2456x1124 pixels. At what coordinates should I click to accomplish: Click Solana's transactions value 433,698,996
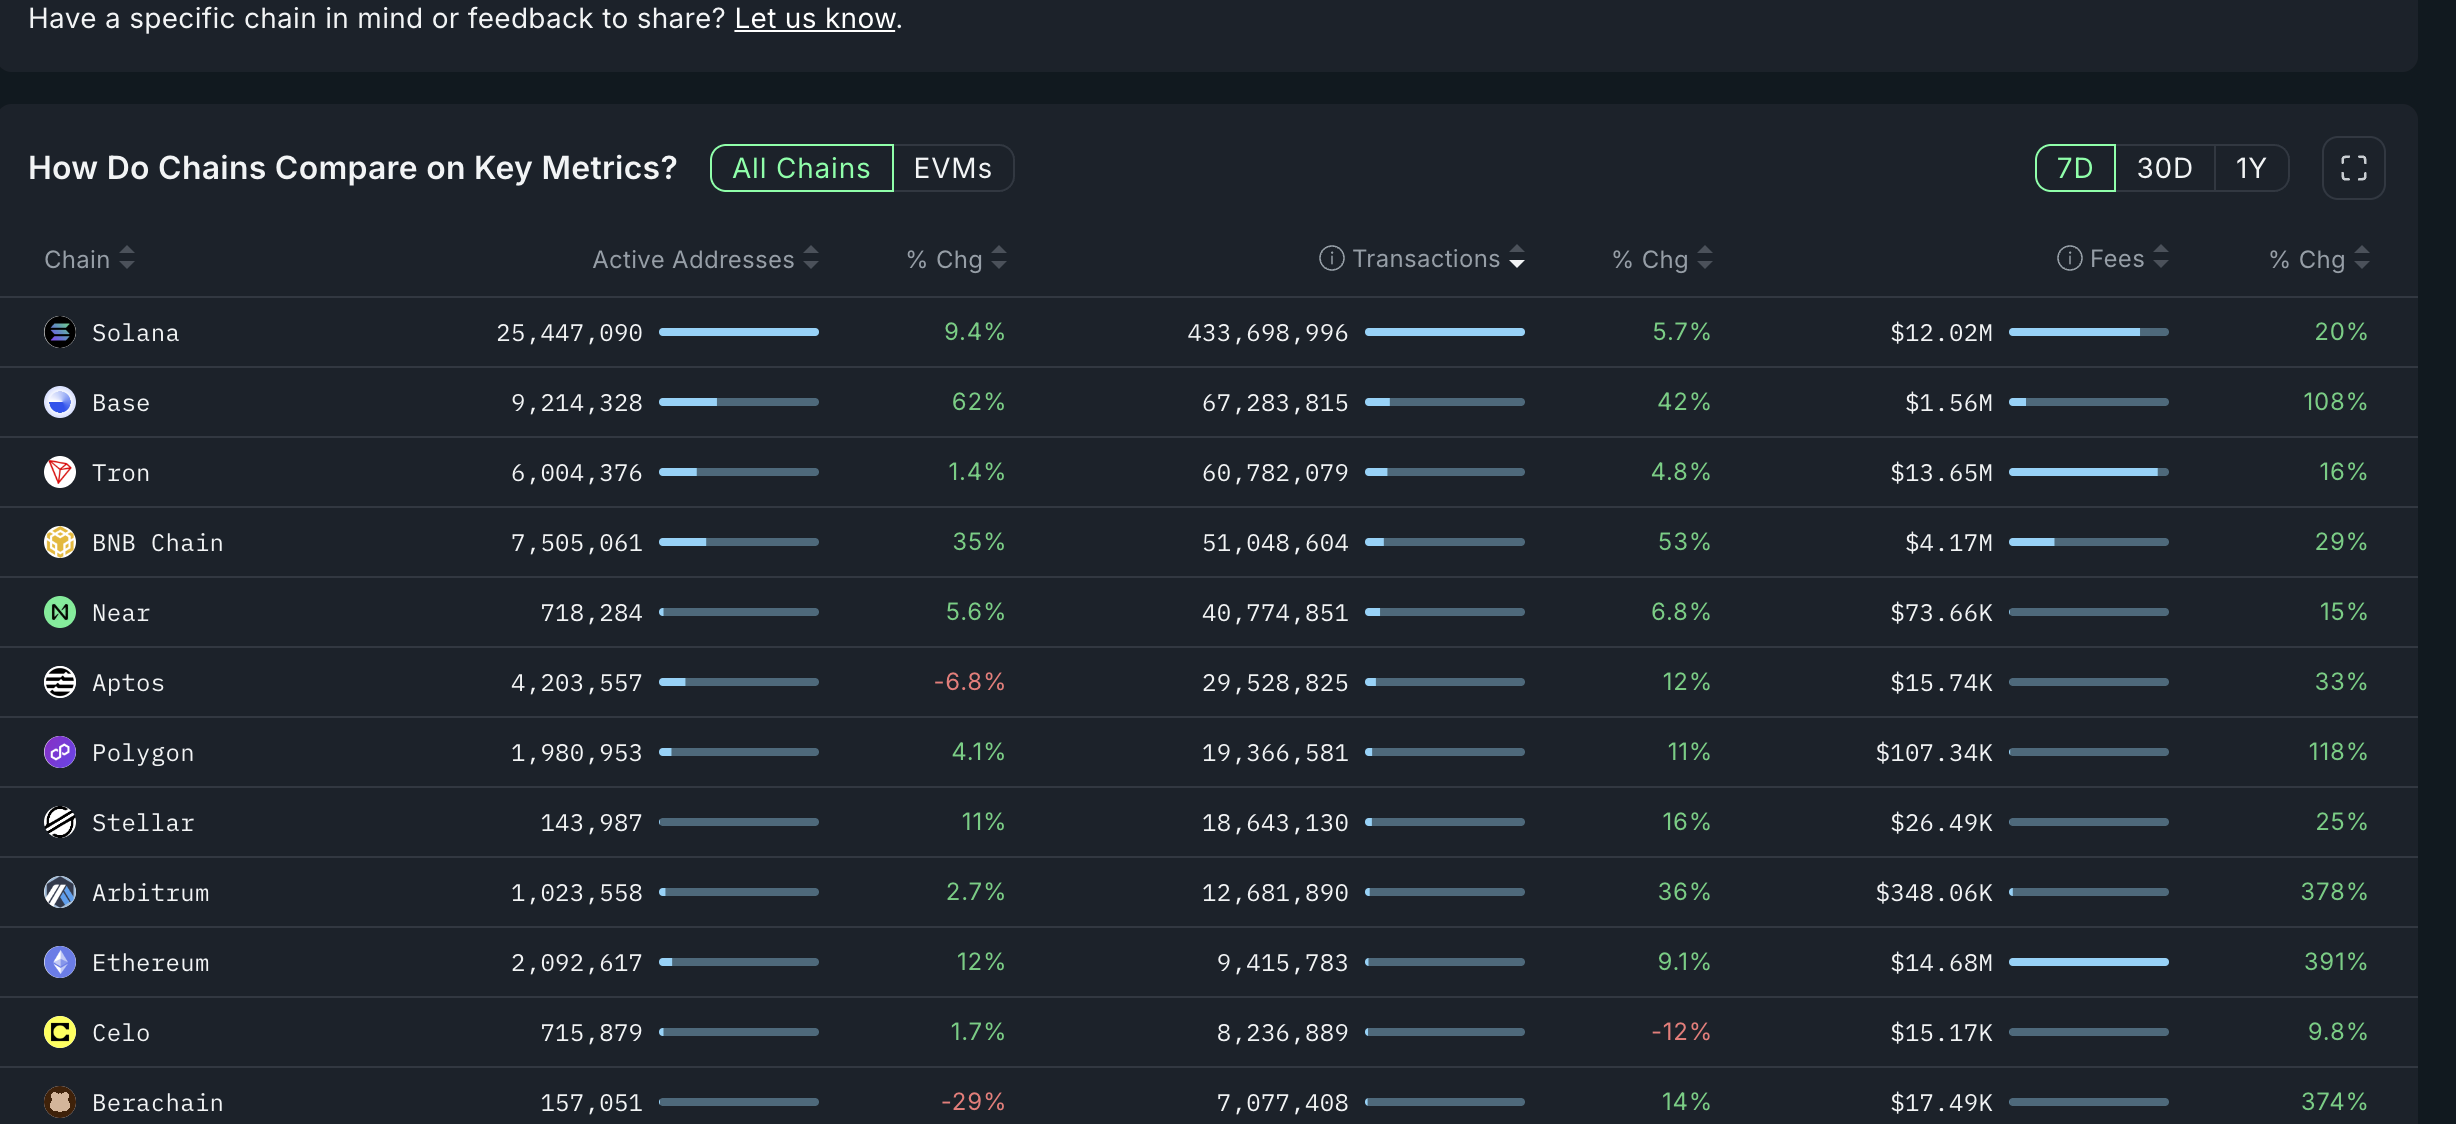coord(1267,333)
